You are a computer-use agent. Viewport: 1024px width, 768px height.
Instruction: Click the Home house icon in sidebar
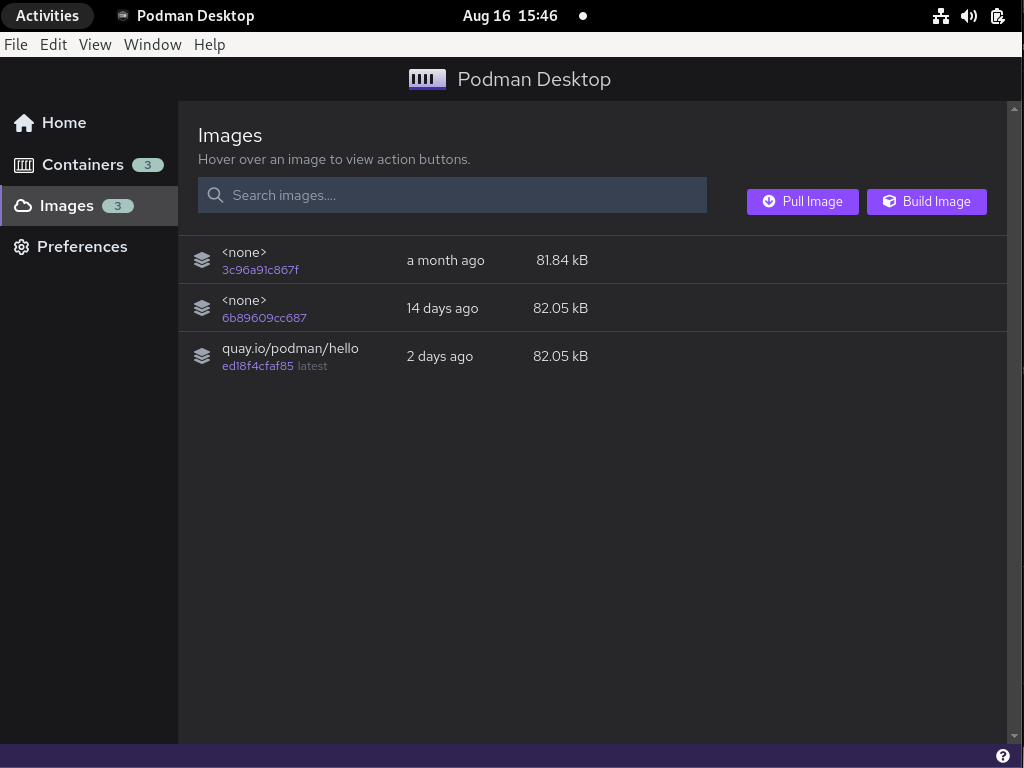pyautogui.click(x=24, y=123)
